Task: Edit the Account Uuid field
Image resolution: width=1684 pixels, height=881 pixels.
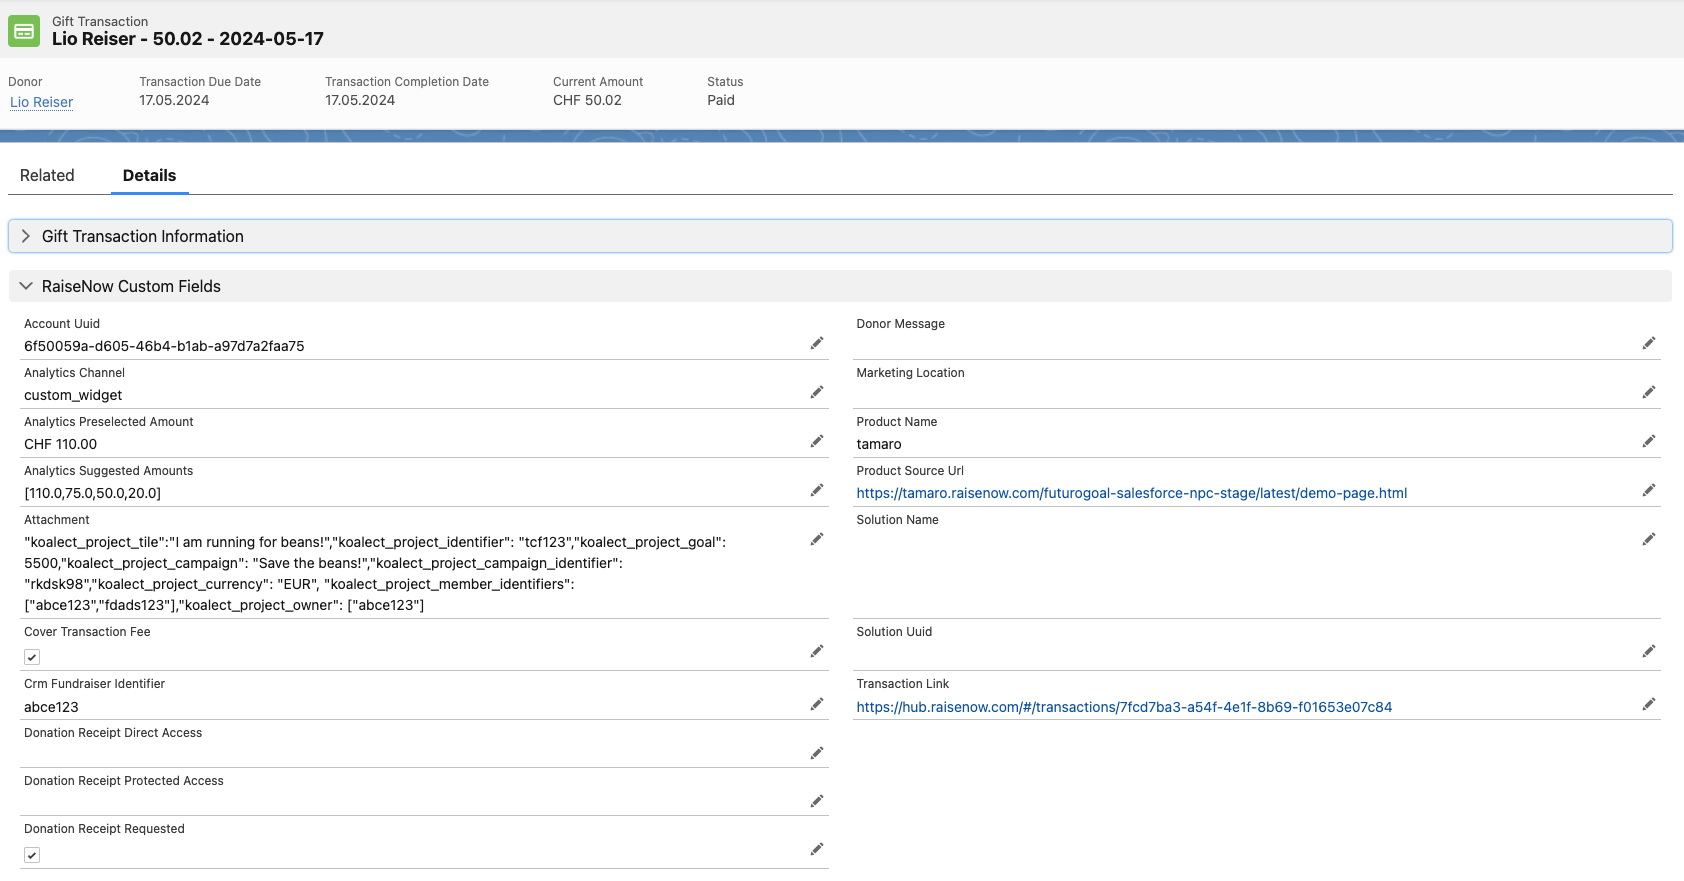Action: (817, 343)
